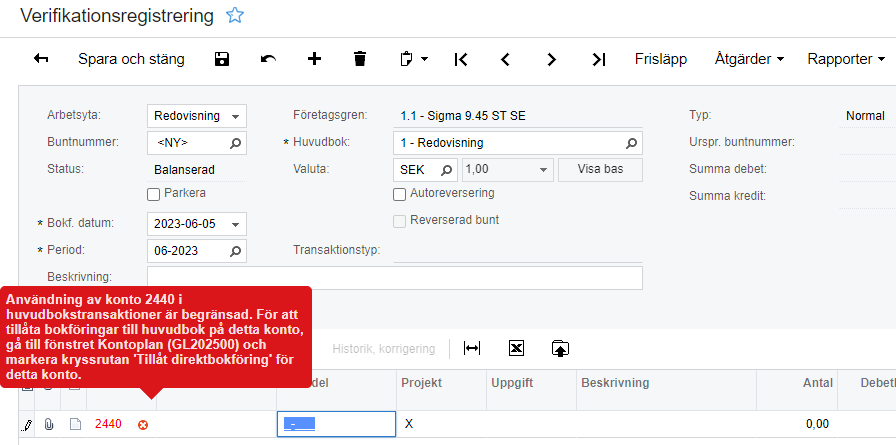The height and width of the screenshot is (445, 896).
Task: Fit grid columns width icon
Action: point(472,348)
